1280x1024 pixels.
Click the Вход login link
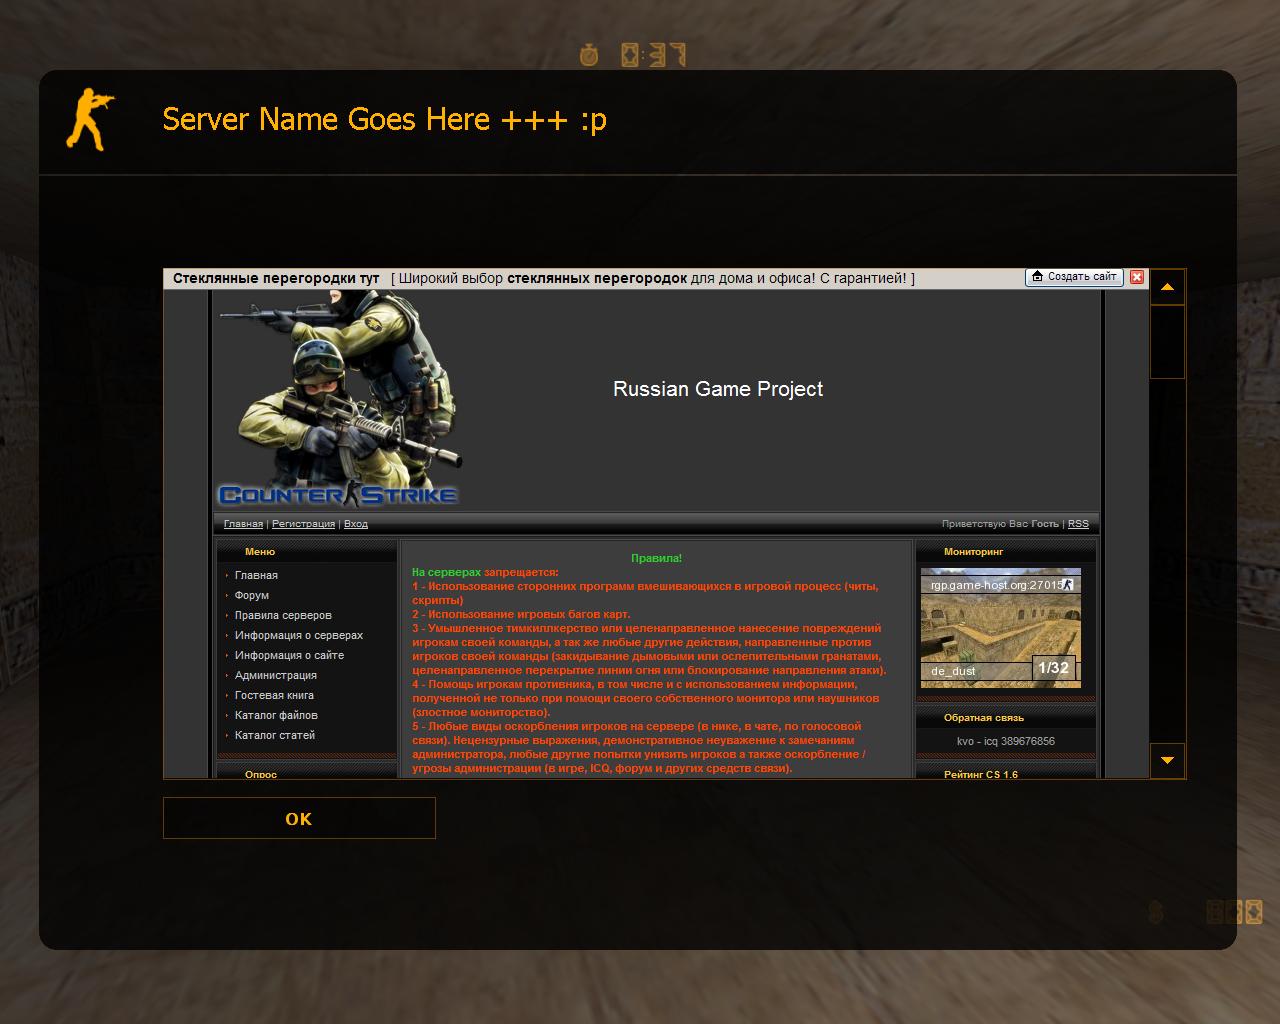pyautogui.click(x=356, y=524)
